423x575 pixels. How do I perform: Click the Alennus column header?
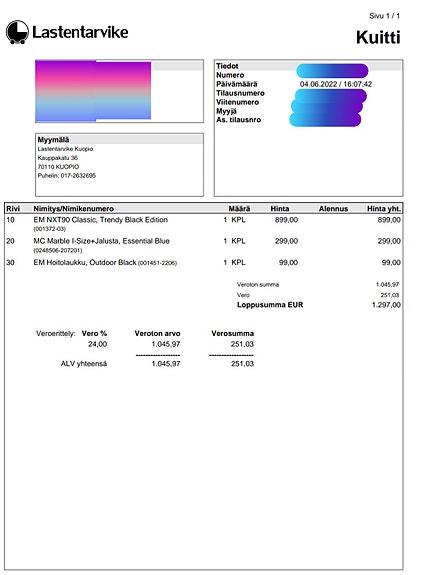(x=333, y=209)
